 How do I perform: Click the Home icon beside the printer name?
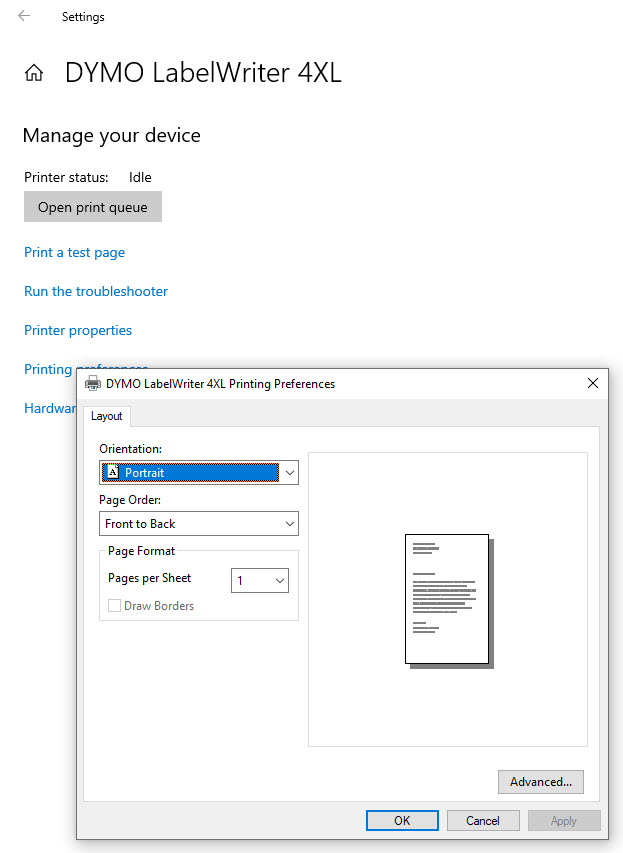click(x=34, y=72)
